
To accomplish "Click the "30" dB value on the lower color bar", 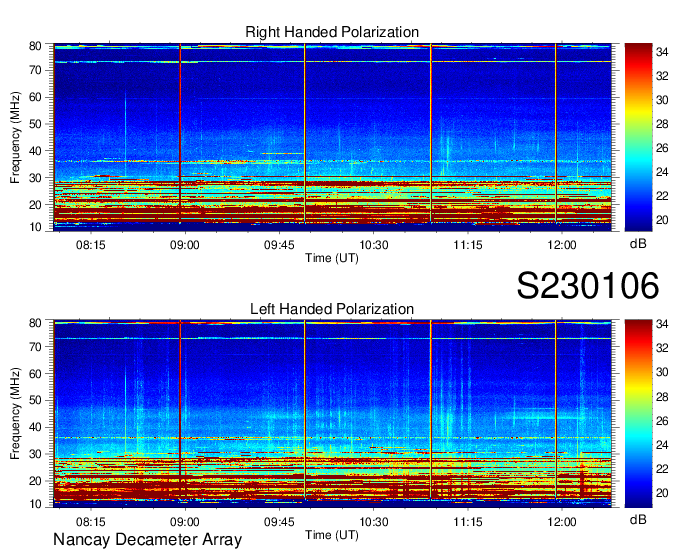I will pyautogui.click(x=662, y=372).
